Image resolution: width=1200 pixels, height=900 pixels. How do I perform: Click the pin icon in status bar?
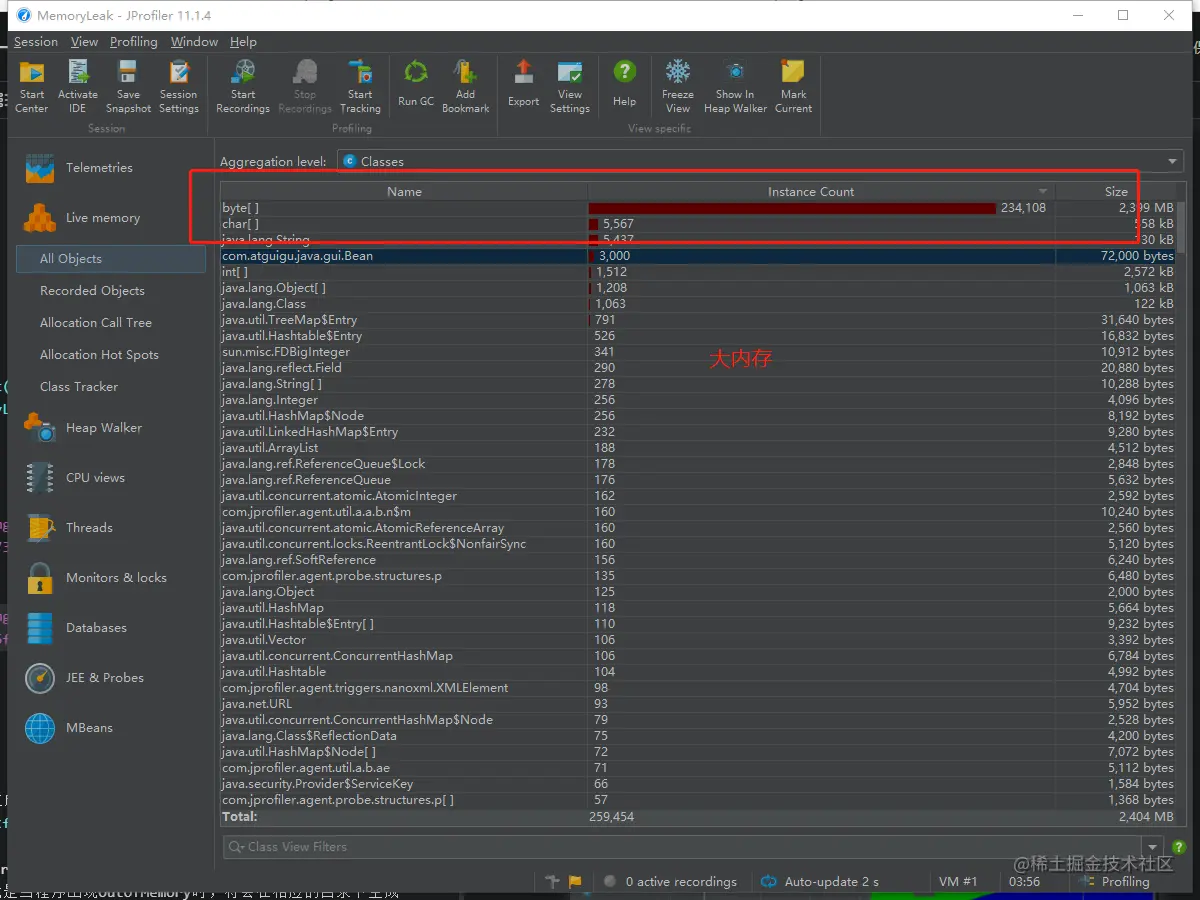553,882
